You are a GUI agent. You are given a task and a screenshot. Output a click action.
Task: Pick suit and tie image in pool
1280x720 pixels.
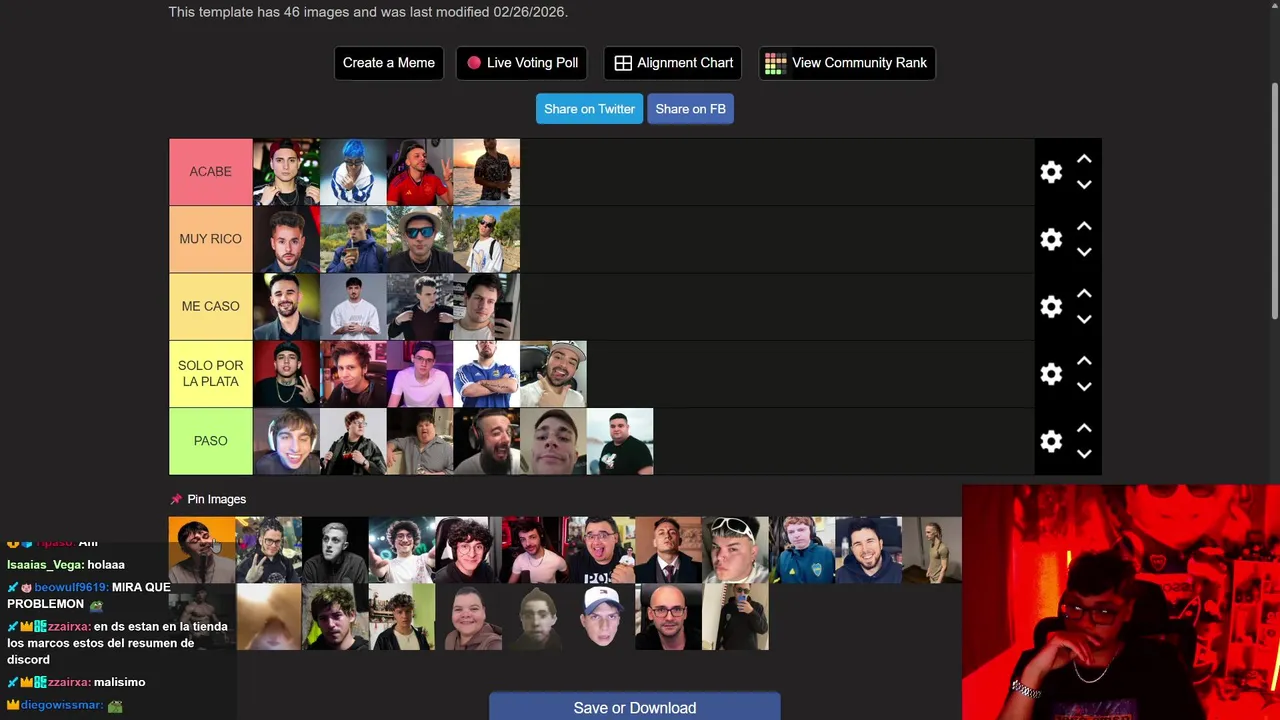tap(668, 550)
